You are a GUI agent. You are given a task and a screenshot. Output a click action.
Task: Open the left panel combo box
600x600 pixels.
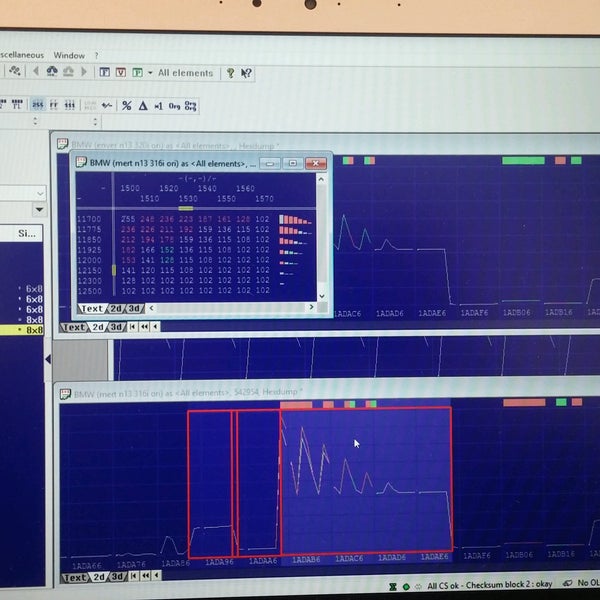[23, 194]
